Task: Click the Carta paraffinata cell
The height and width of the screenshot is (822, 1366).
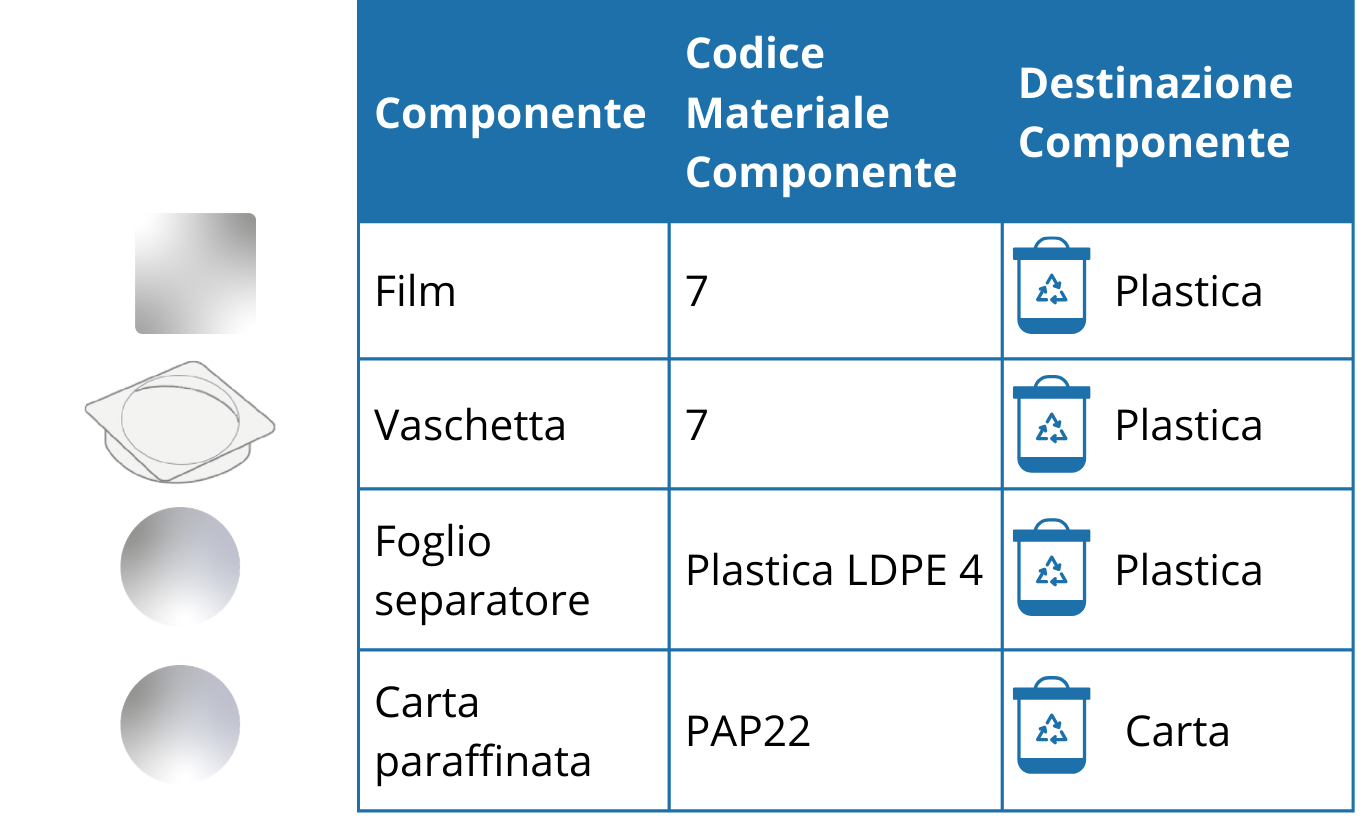Action: [514, 731]
